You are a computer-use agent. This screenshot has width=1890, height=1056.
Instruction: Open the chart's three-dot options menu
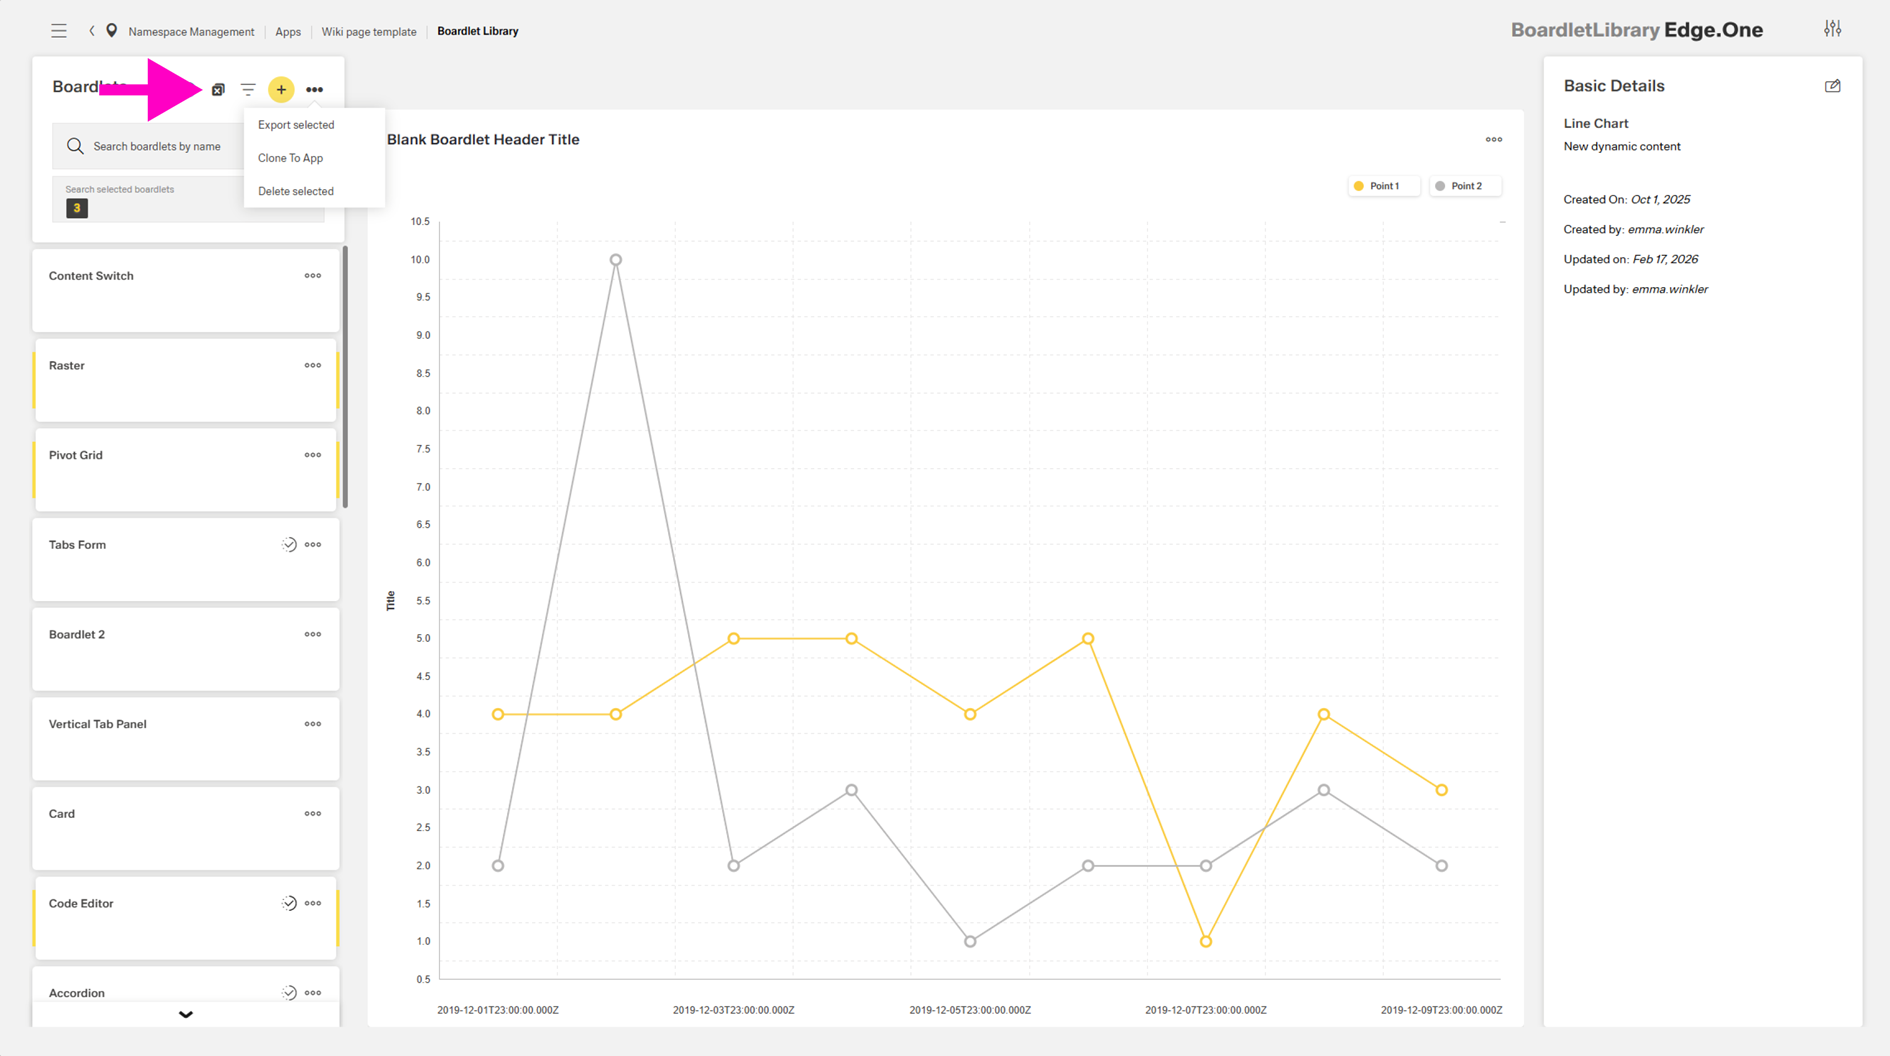(1493, 140)
